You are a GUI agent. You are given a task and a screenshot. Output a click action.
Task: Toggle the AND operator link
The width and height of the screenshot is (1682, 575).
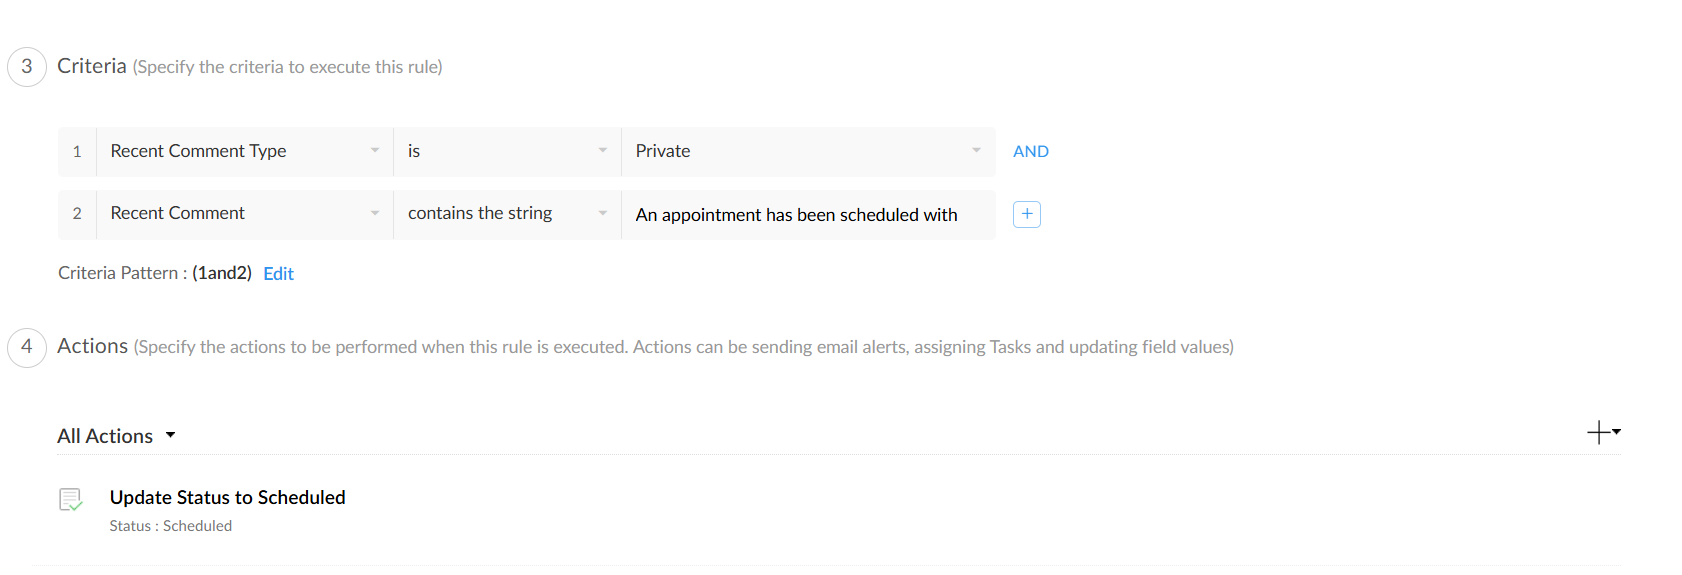pyautogui.click(x=1030, y=152)
